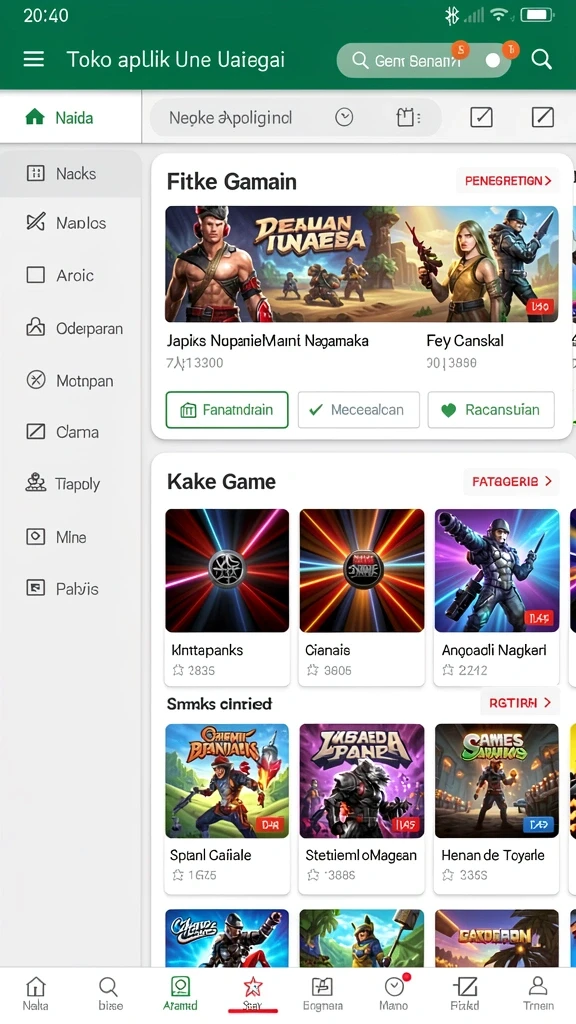576x1024 pixels.
Task: Open Motnpan in the sidebar
Action: [71, 380]
